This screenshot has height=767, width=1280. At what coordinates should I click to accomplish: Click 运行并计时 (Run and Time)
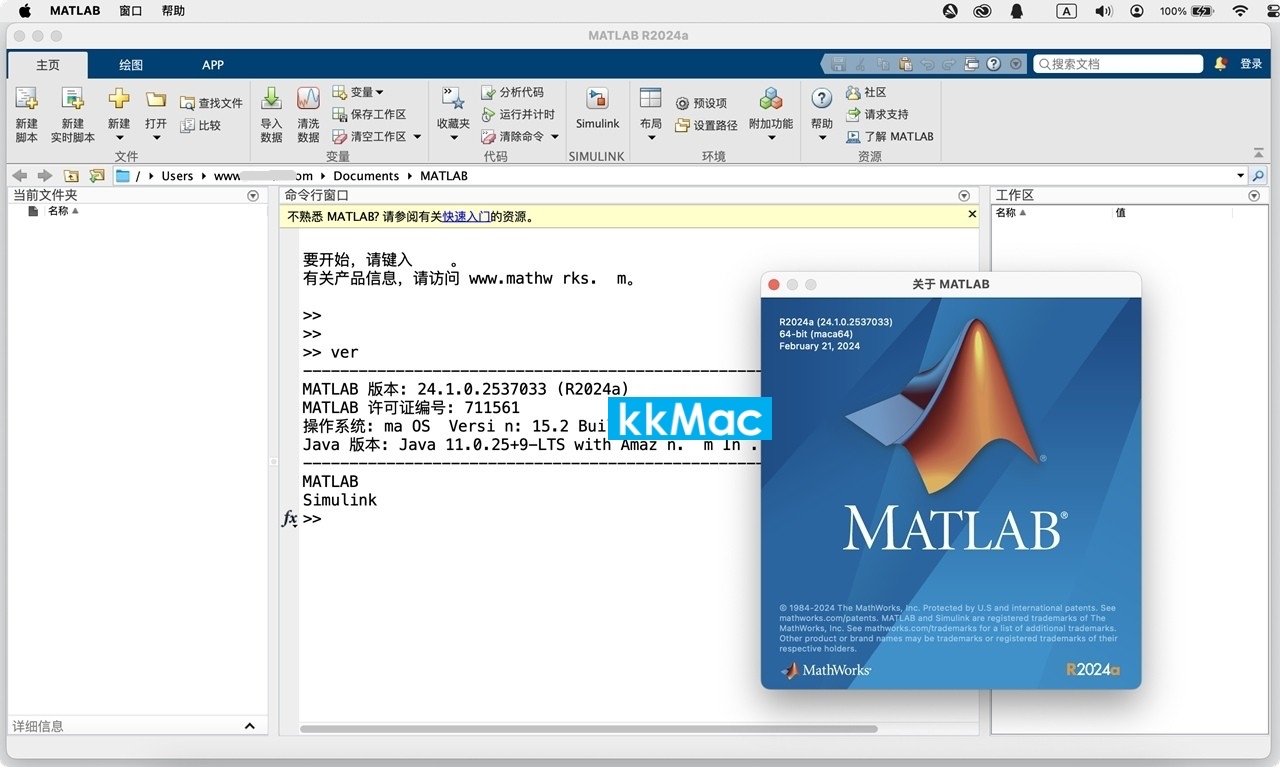coord(517,114)
